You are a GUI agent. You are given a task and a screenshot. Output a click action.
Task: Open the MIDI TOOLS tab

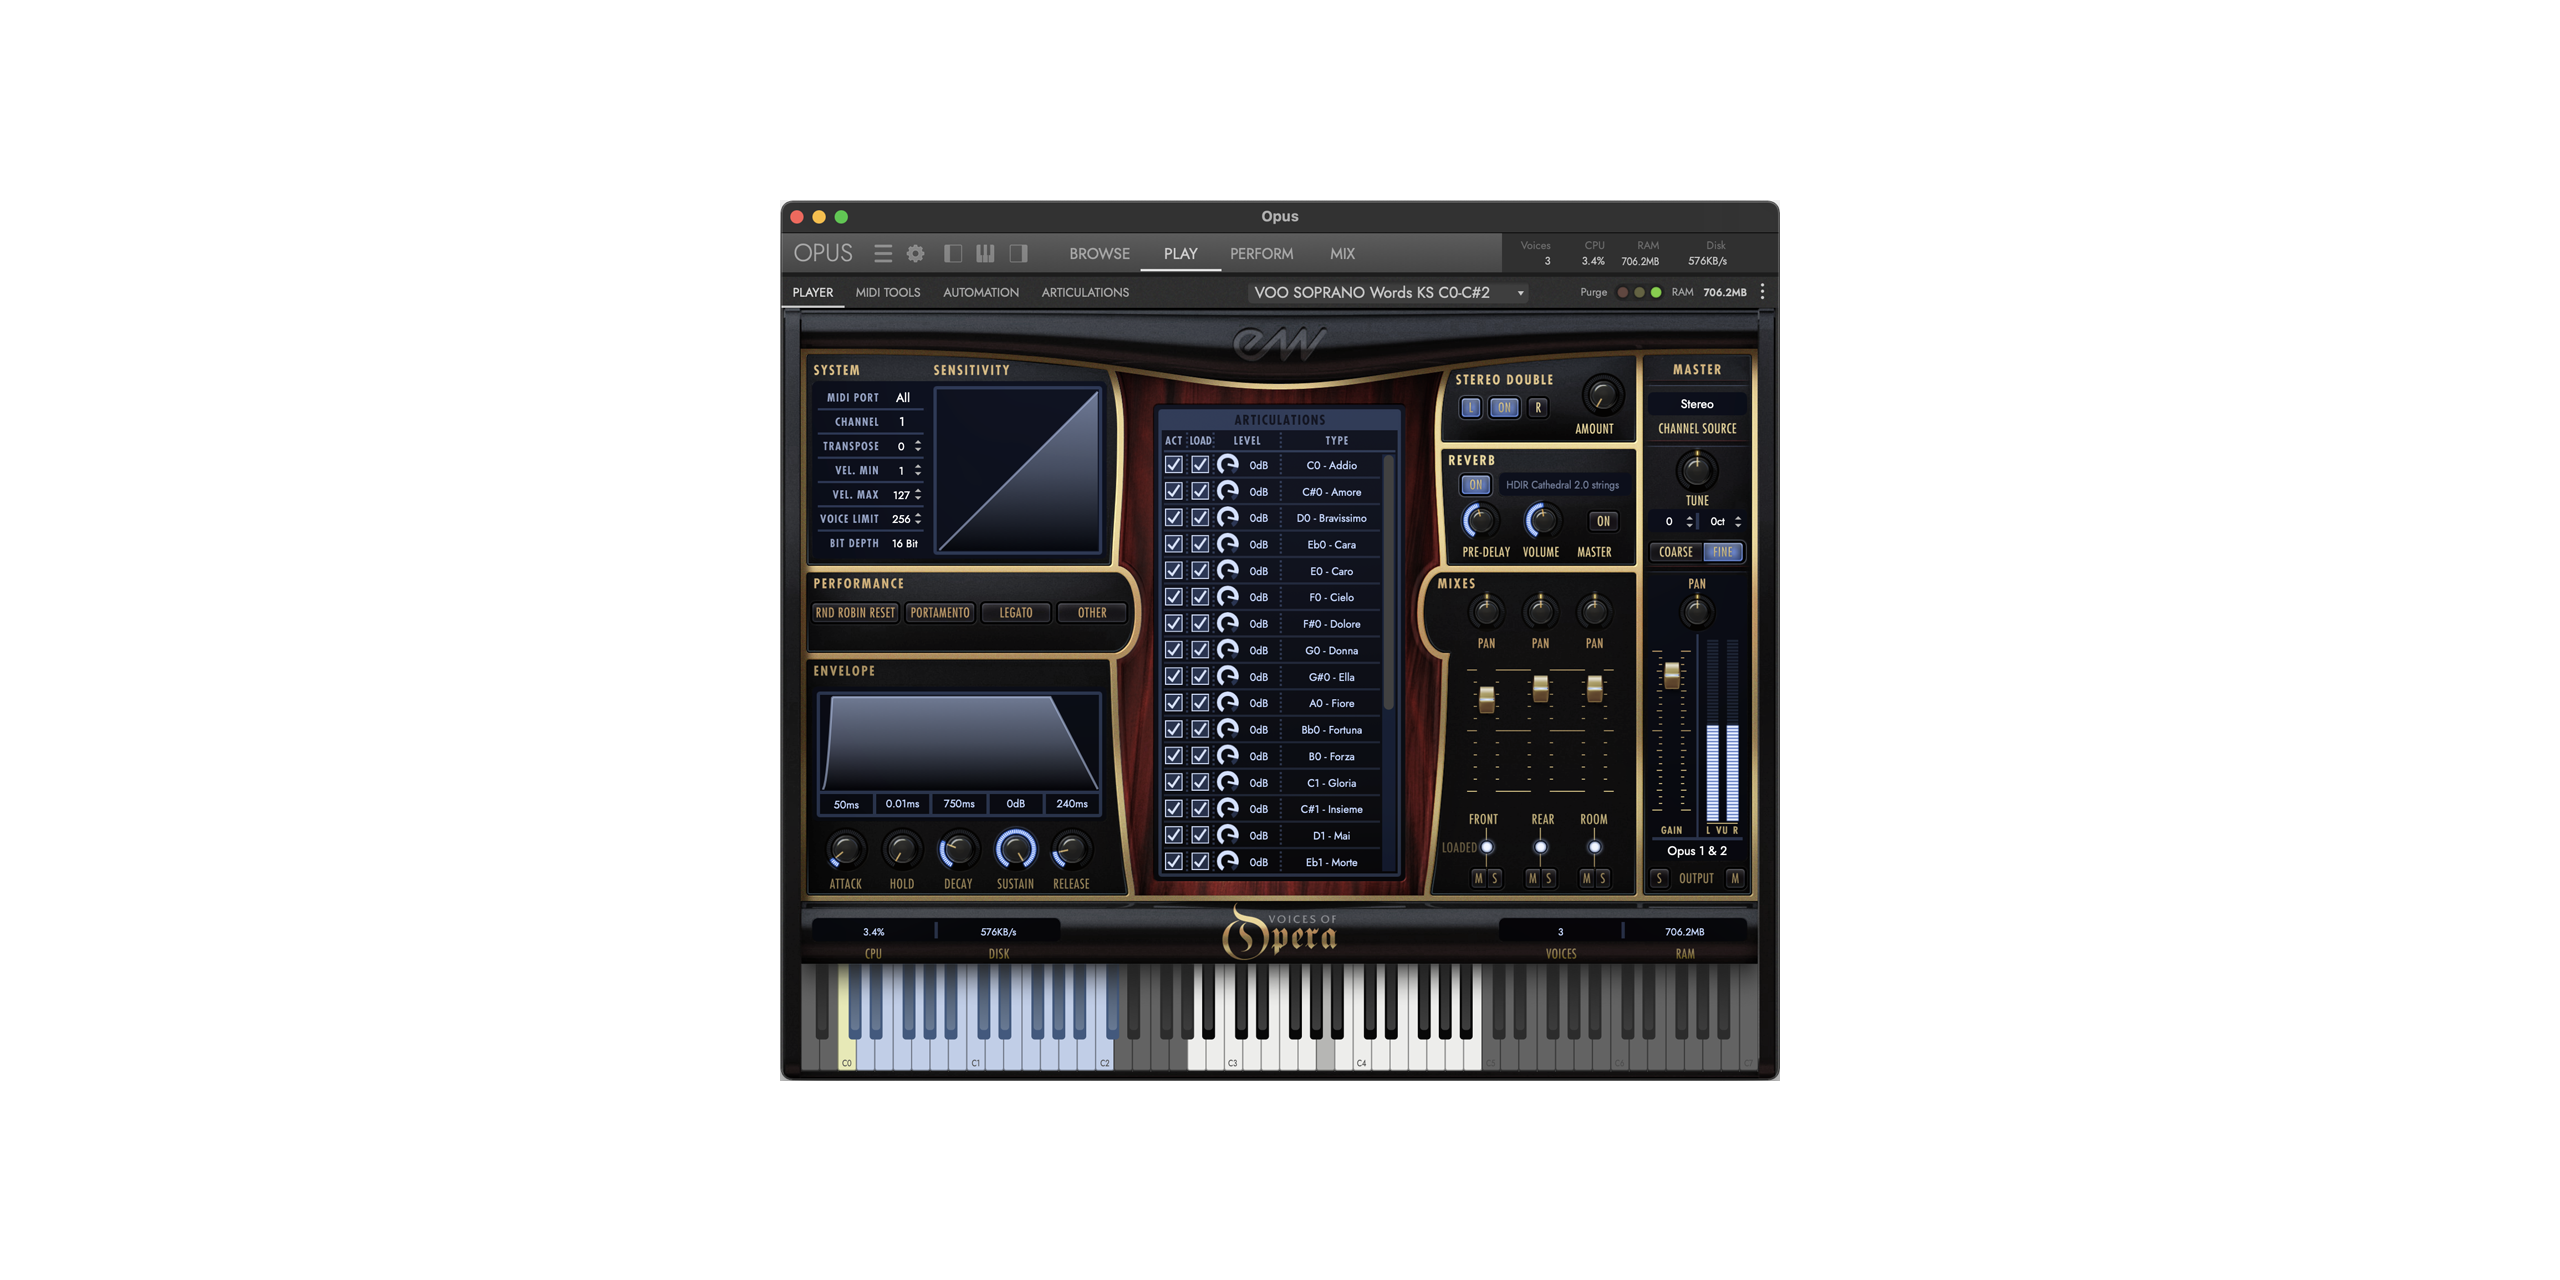click(887, 293)
